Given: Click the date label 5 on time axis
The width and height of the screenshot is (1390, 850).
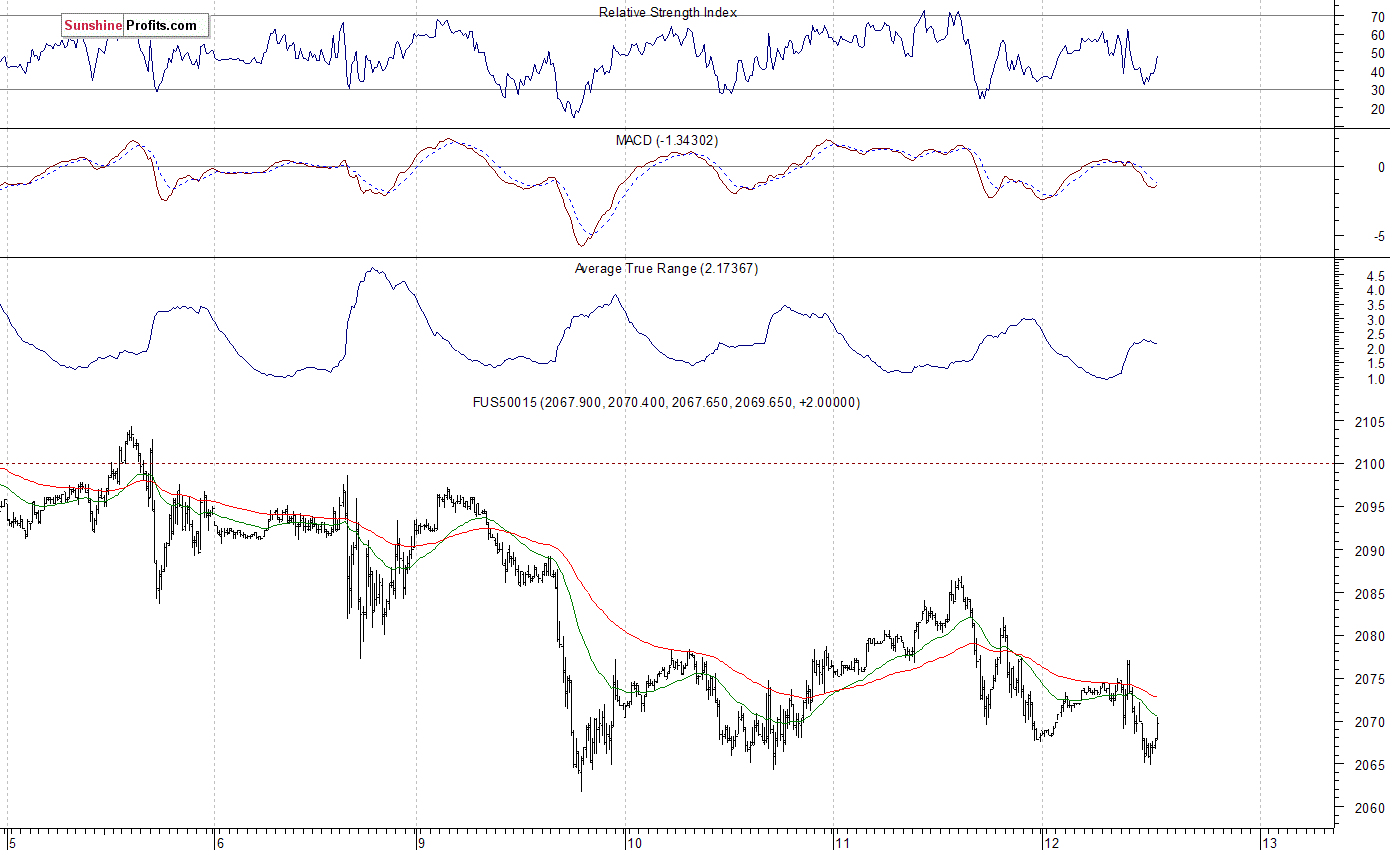Looking at the screenshot, I should 11,842.
